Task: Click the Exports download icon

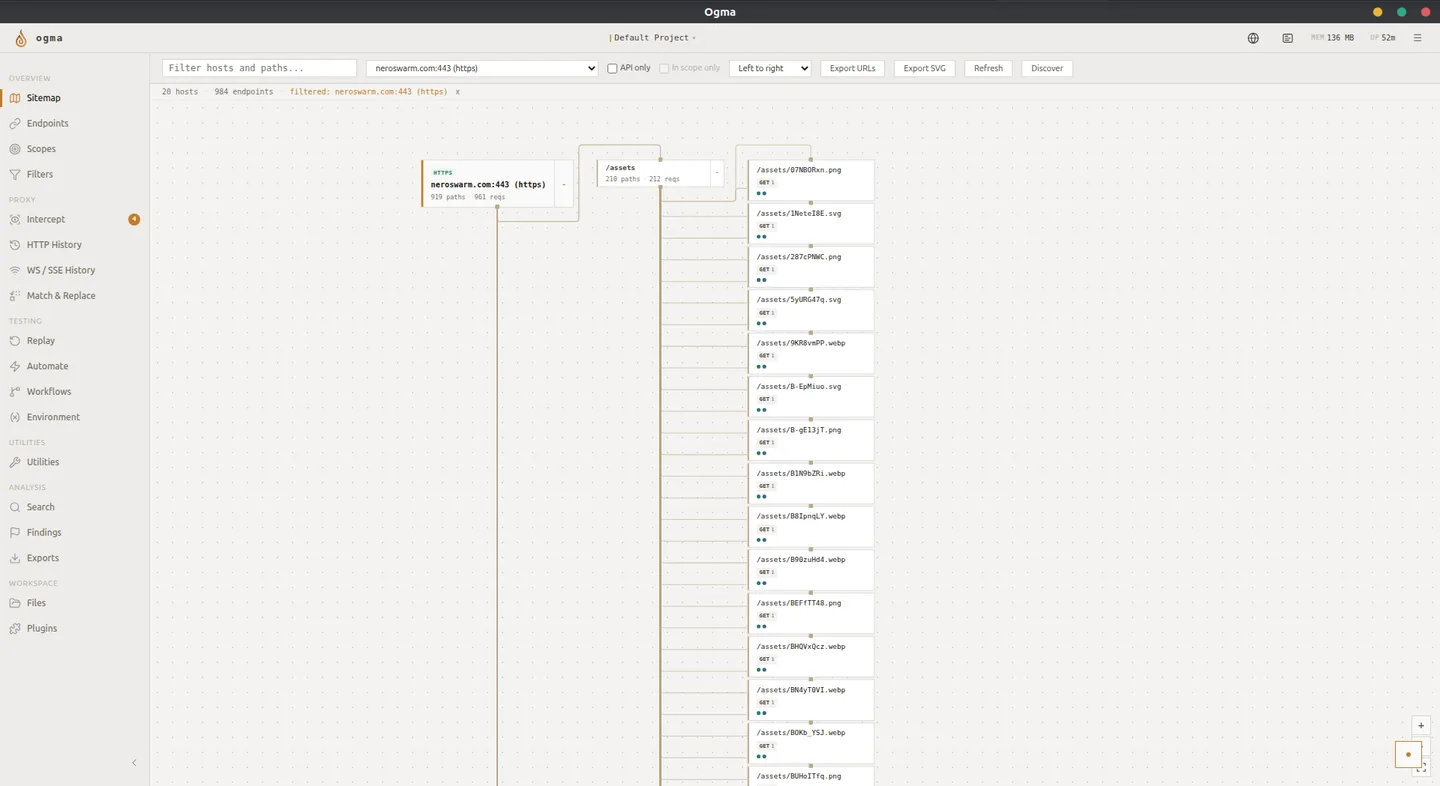Action: click(15, 558)
